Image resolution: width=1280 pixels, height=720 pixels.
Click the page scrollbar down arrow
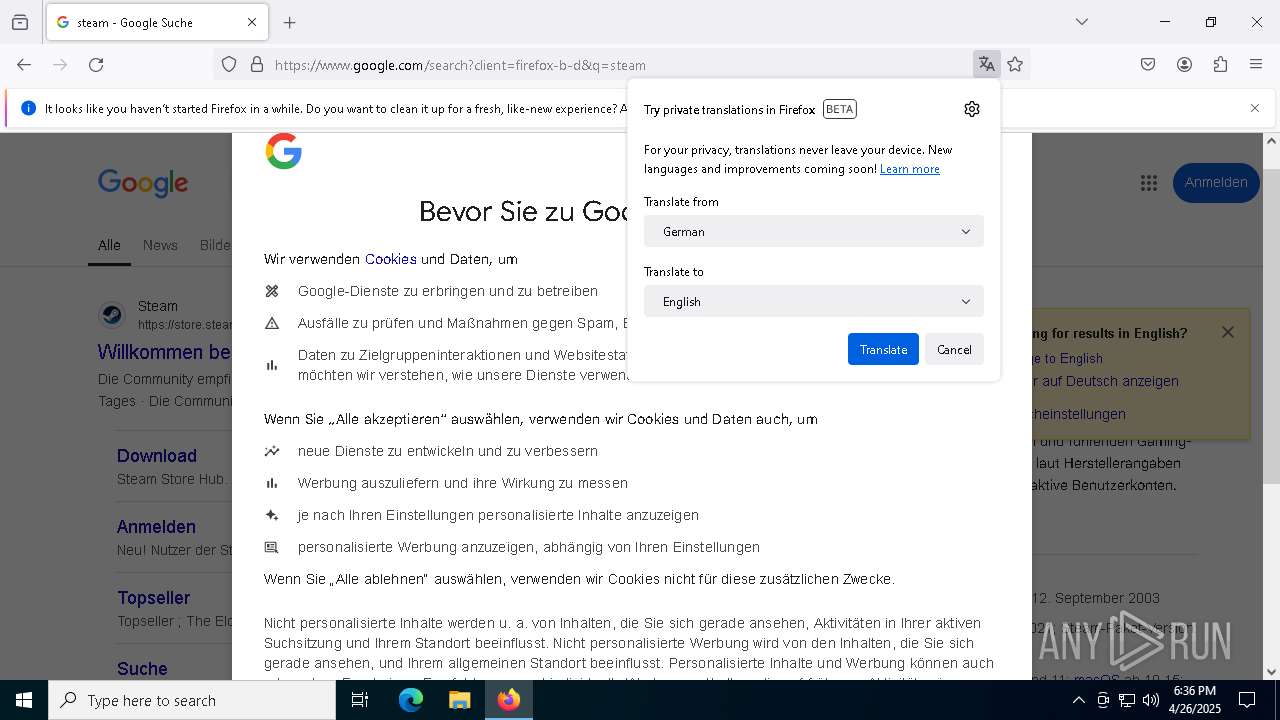point(1271,672)
